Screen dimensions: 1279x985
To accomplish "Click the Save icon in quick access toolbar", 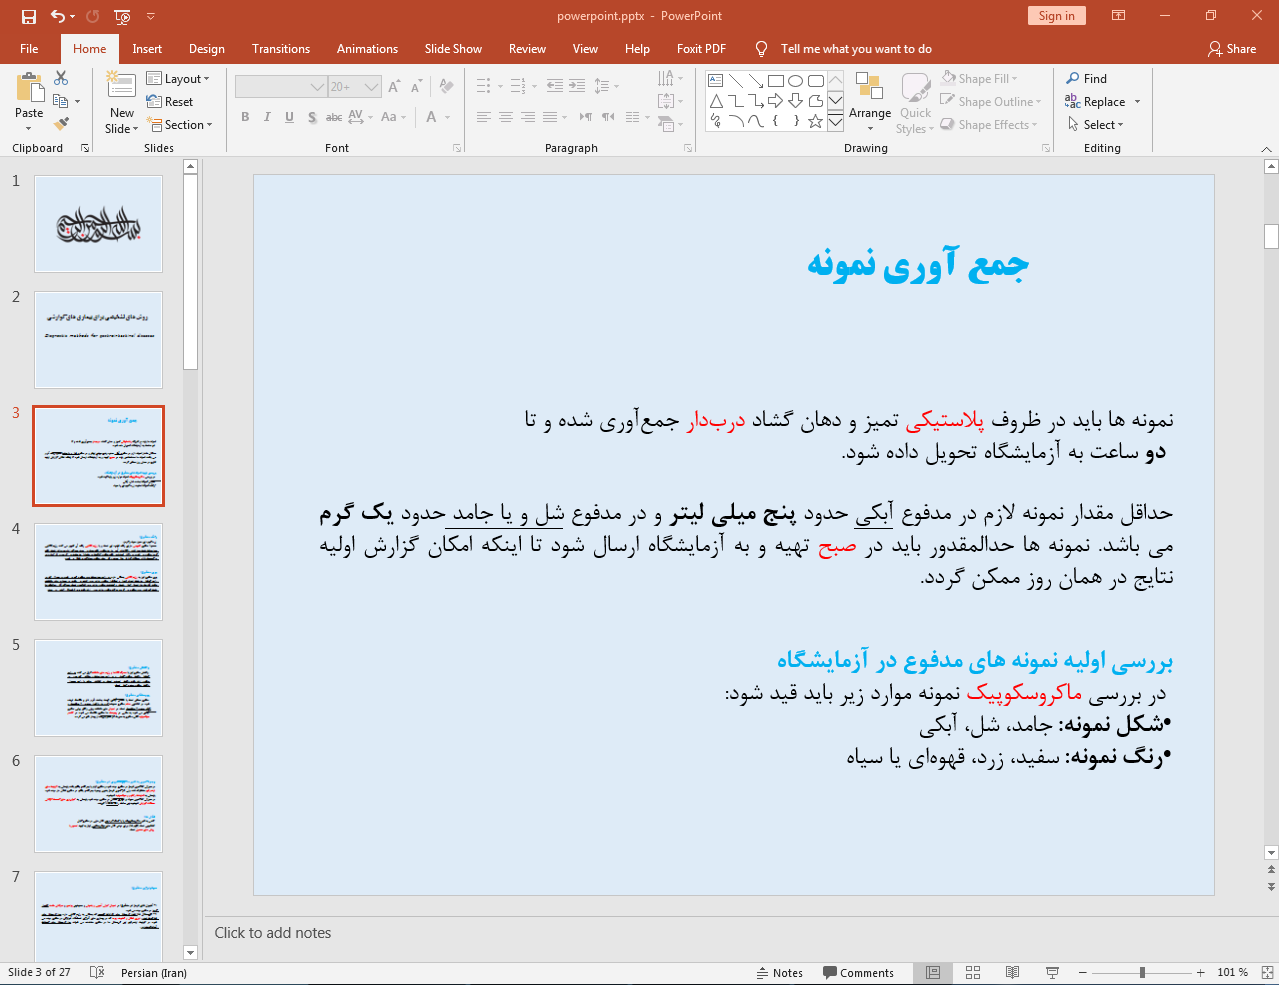I will (28, 16).
